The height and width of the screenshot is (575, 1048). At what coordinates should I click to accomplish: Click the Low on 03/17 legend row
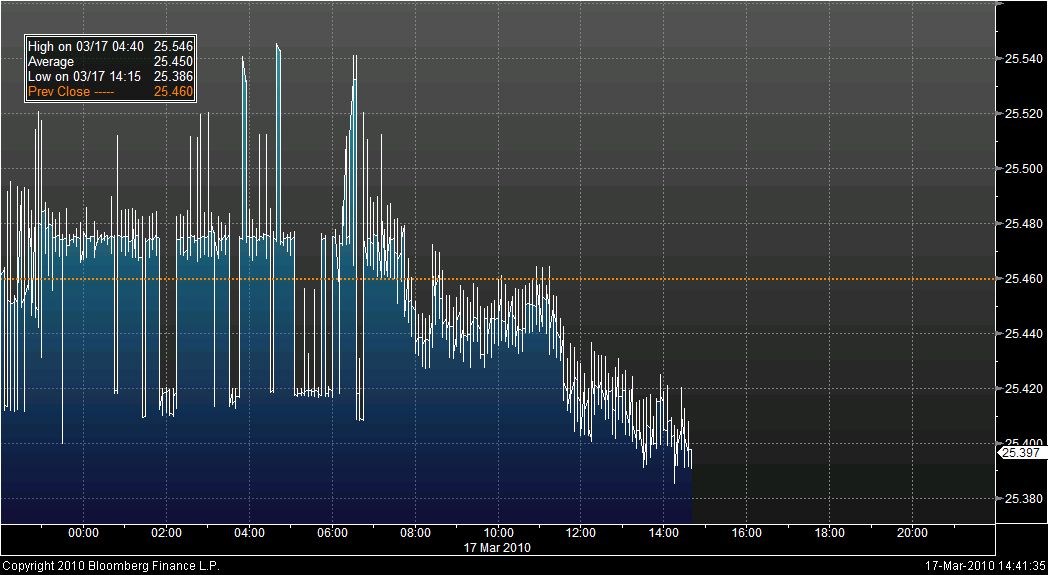tap(110, 77)
